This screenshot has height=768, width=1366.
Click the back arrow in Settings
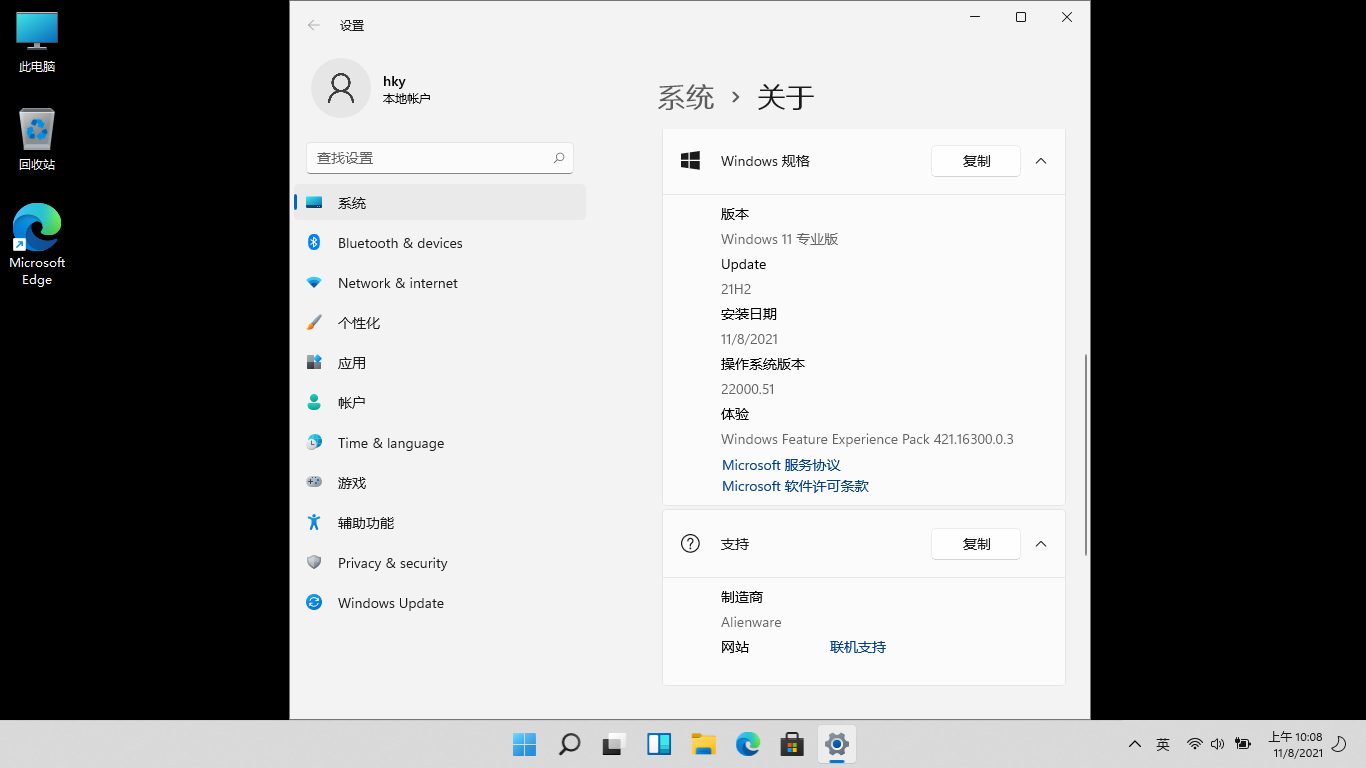click(x=314, y=25)
